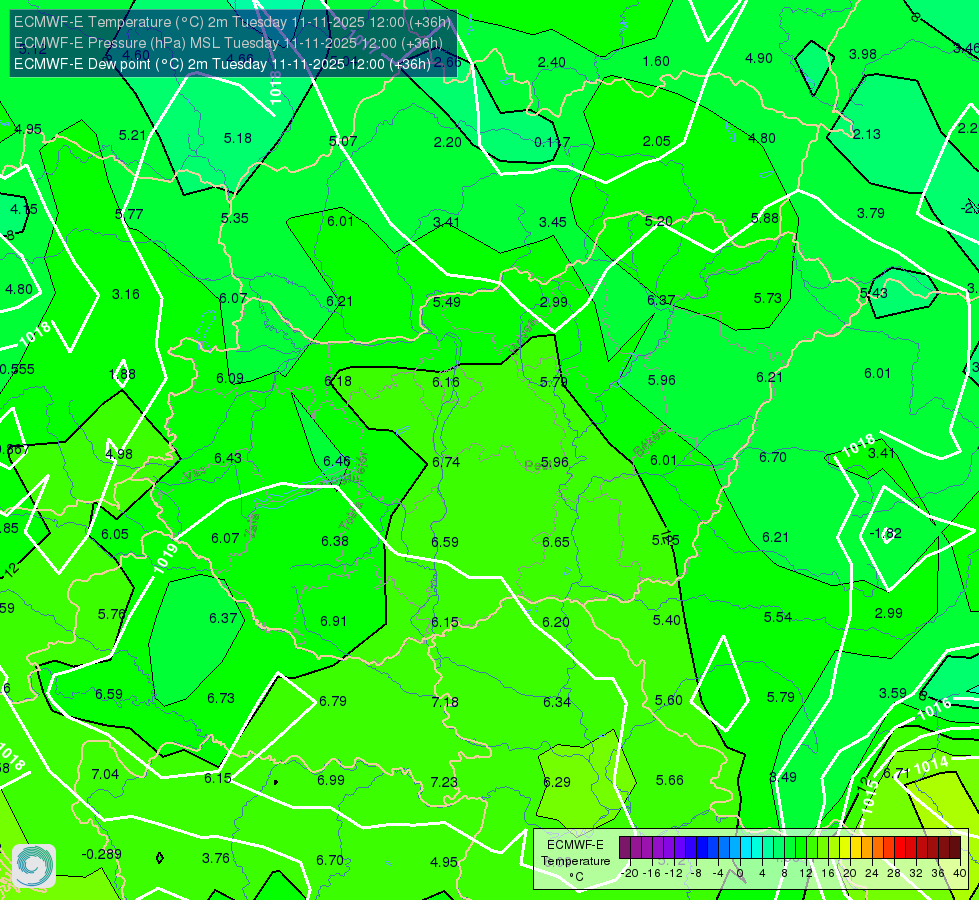Click the 5.20 dew point value

[659, 221]
